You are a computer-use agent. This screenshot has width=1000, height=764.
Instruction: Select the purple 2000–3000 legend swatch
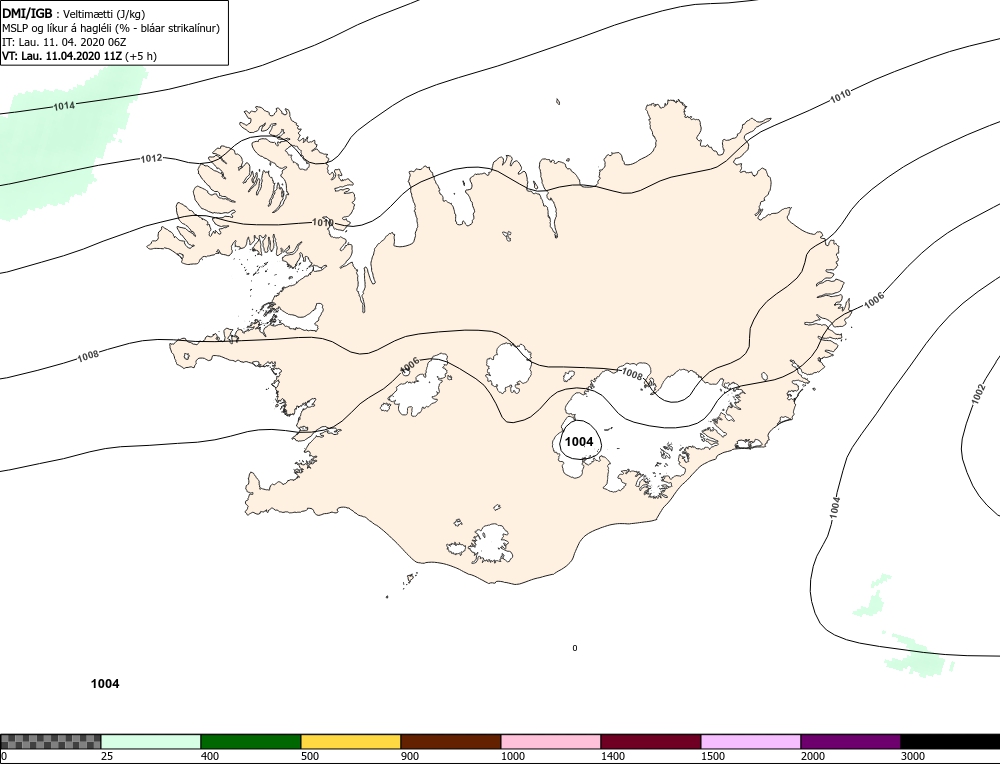coord(850,742)
